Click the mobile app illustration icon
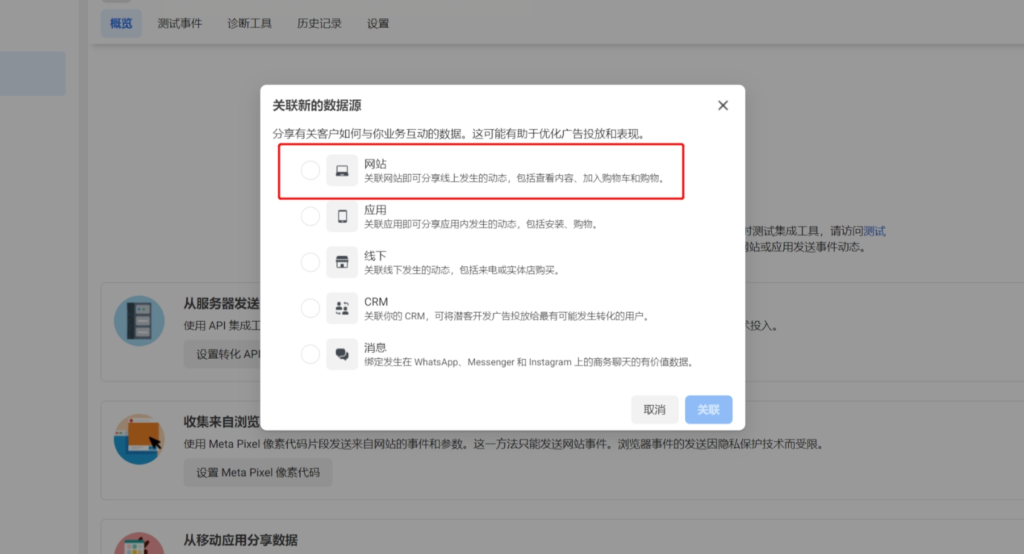Screen dimensions: 1024x554 click(x=139, y=543)
